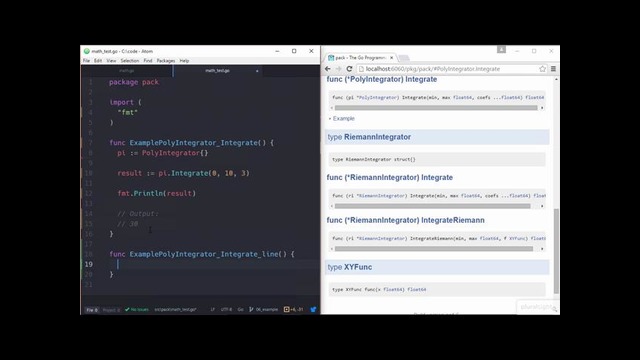Click line number 19 in gutter

pos(89,264)
